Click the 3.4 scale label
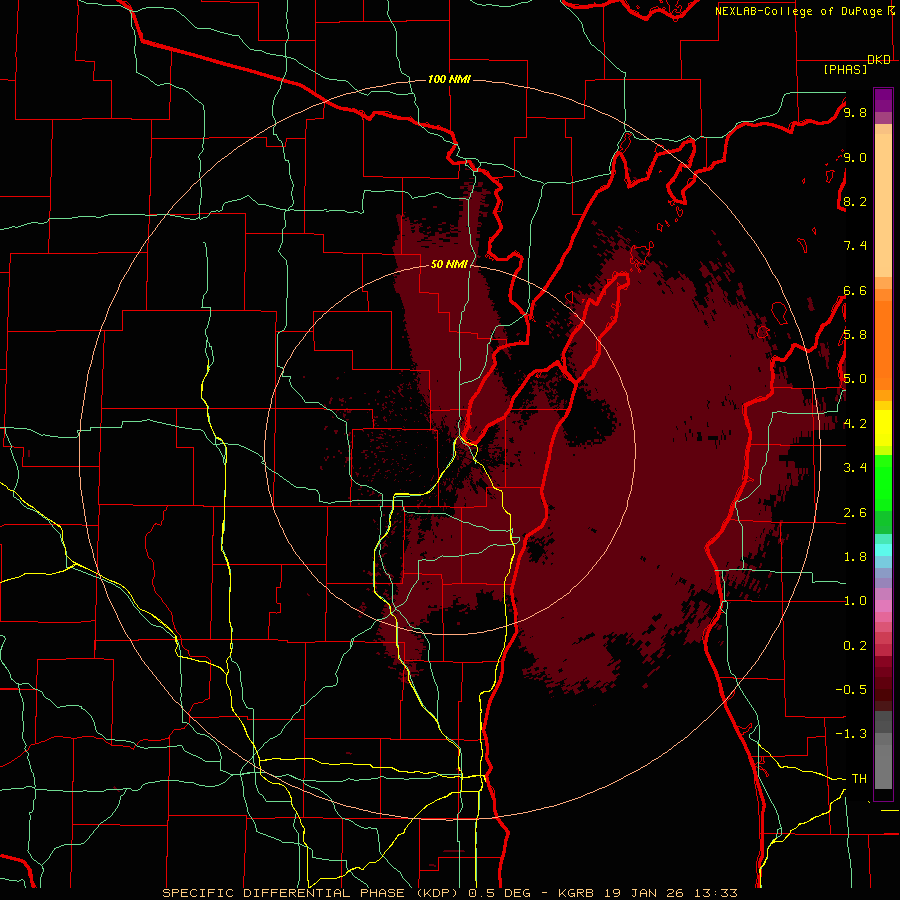Image resolution: width=900 pixels, height=900 pixels. [855, 468]
